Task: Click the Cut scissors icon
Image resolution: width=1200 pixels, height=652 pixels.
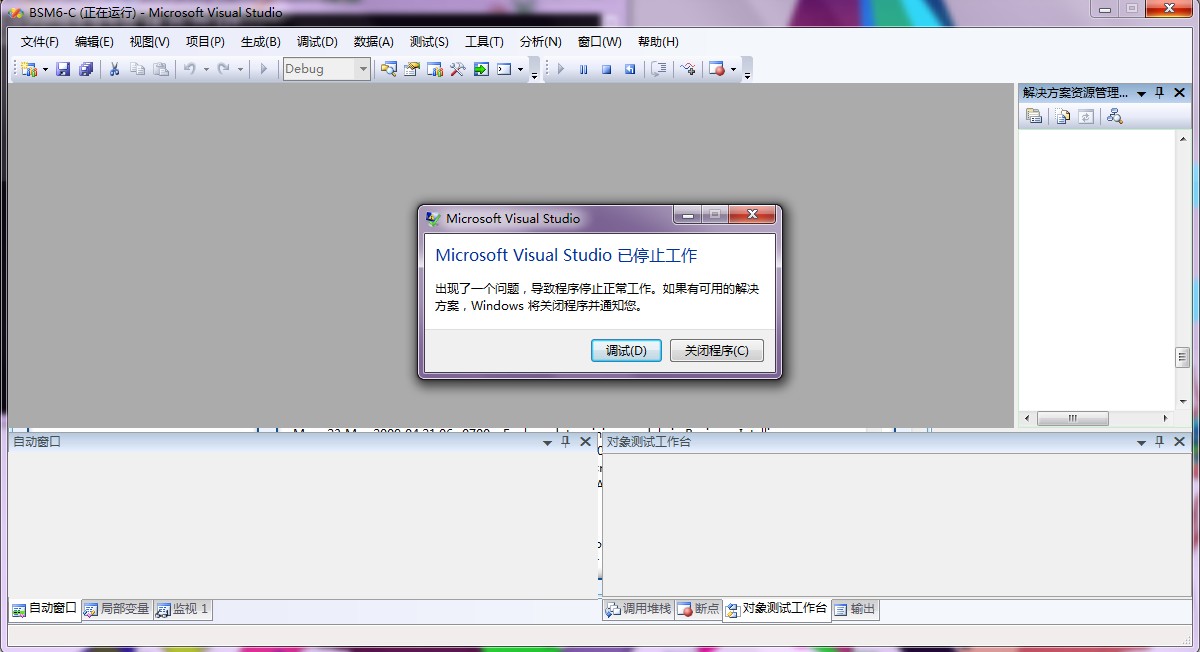Action: point(114,69)
